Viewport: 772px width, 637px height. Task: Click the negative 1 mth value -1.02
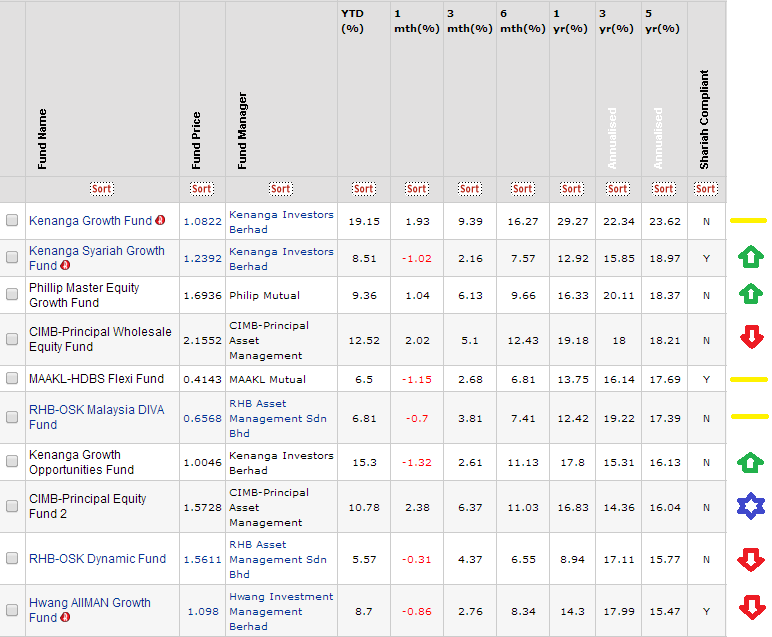tap(417, 258)
